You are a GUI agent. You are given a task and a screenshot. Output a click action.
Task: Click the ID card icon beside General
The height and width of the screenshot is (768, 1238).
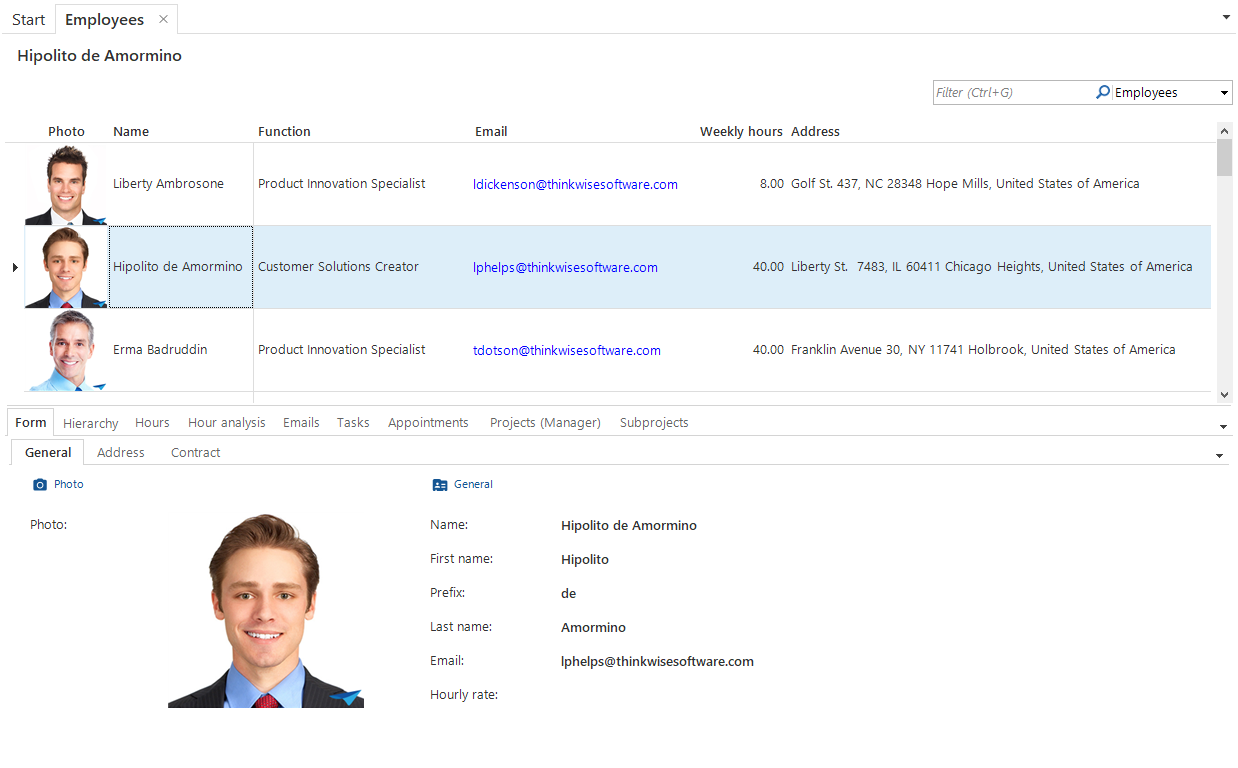(440, 485)
